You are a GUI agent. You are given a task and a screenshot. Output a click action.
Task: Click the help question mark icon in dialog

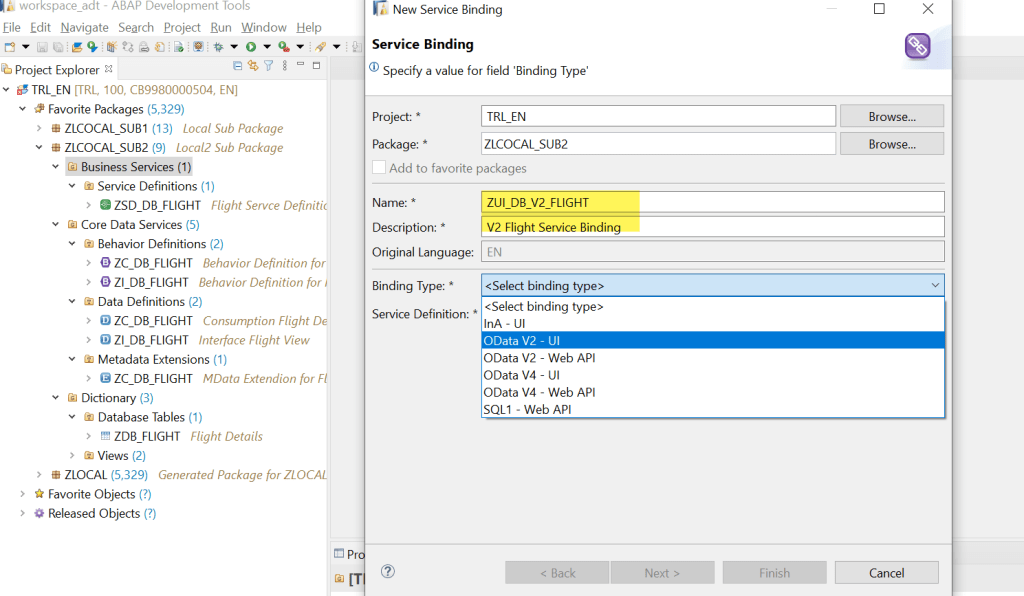(388, 572)
